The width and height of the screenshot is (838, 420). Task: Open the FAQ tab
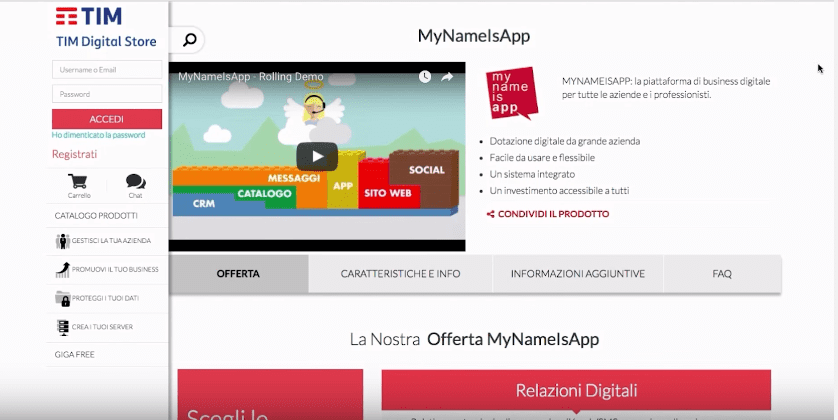(x=722, y=273)
